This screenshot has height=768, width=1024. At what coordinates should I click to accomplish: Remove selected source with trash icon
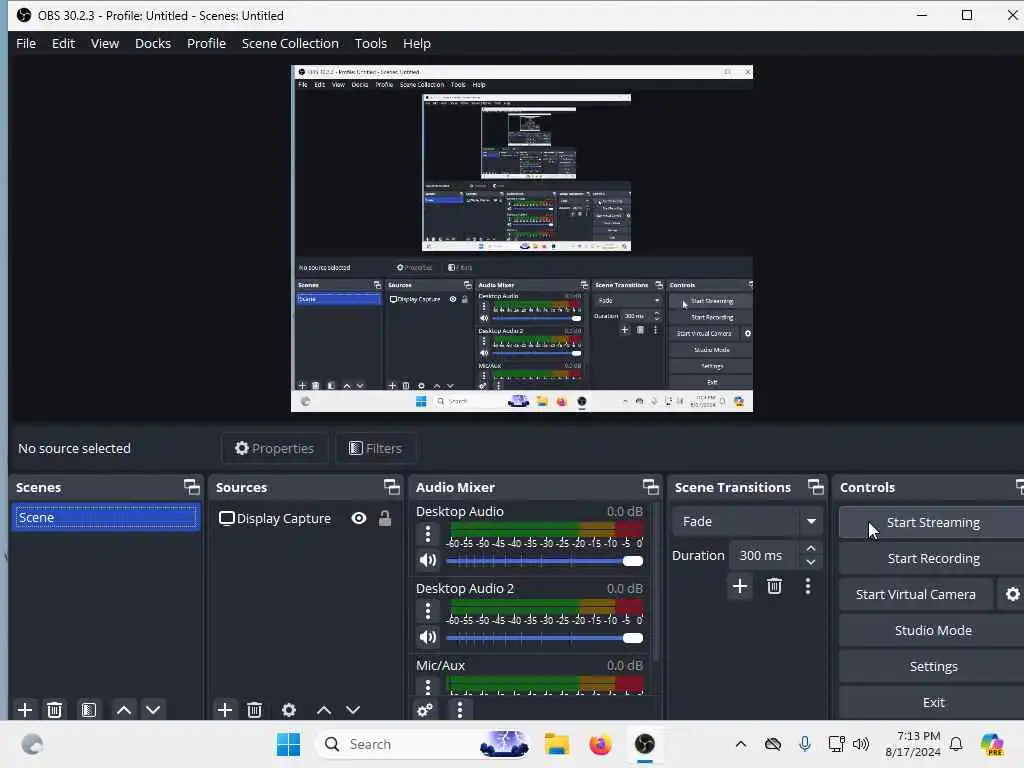(x=255, y=709)
